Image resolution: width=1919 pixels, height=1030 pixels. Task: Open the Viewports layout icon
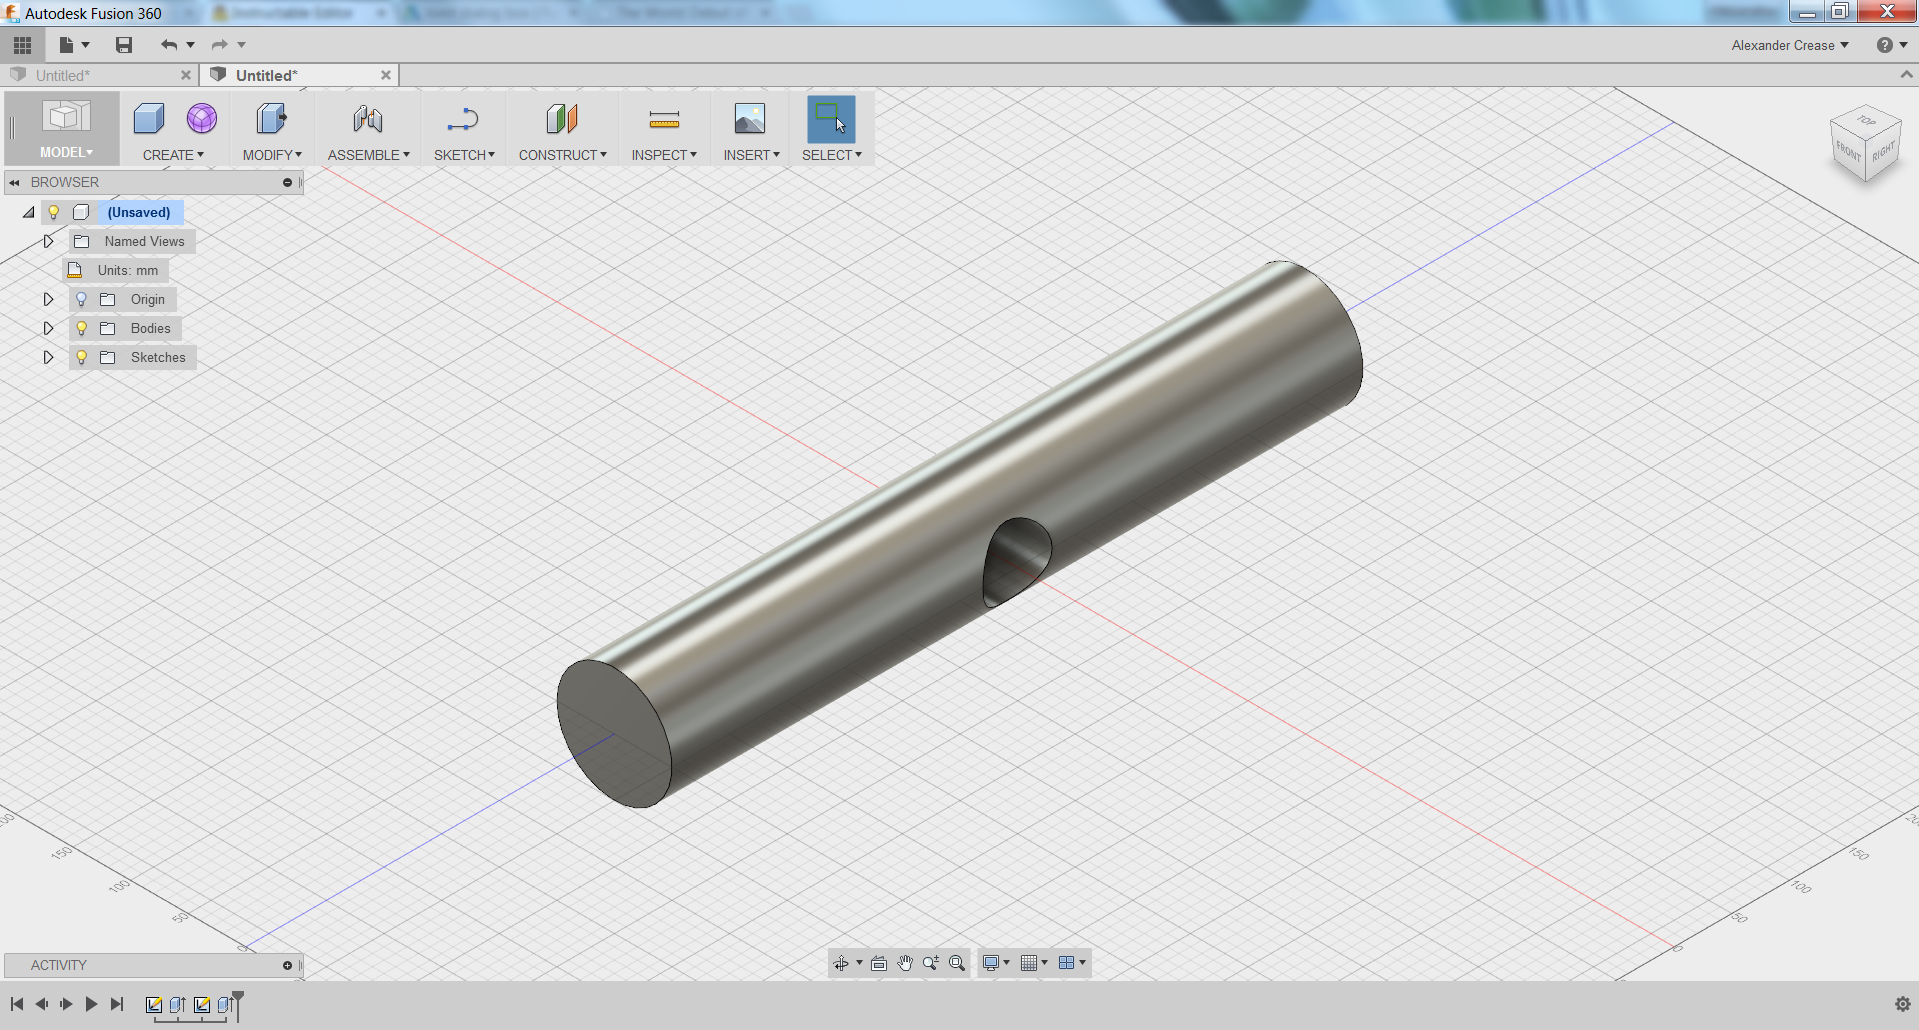click(1067, 963)
